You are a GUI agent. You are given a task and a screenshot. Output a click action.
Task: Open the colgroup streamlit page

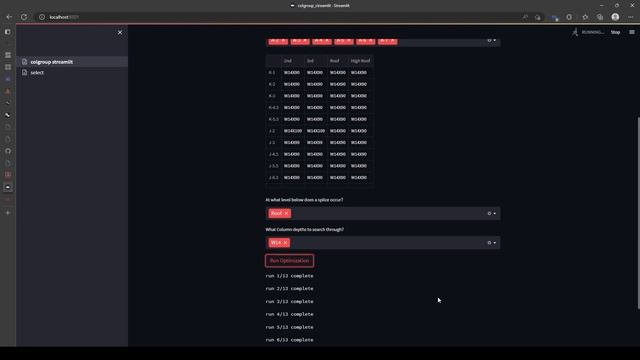(x=72, y=62)
